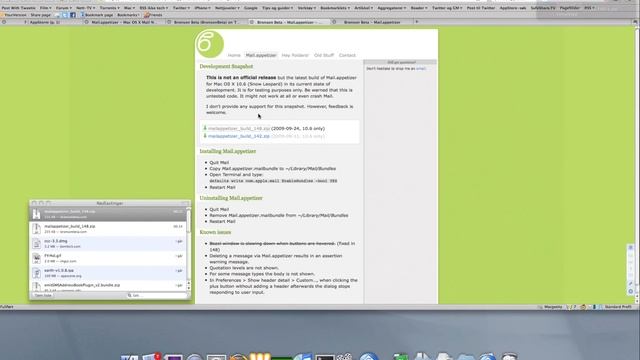Go to the Home page link
Viewport: 640px width, 360px height.
pyautogui.click(x=234, y=55)
